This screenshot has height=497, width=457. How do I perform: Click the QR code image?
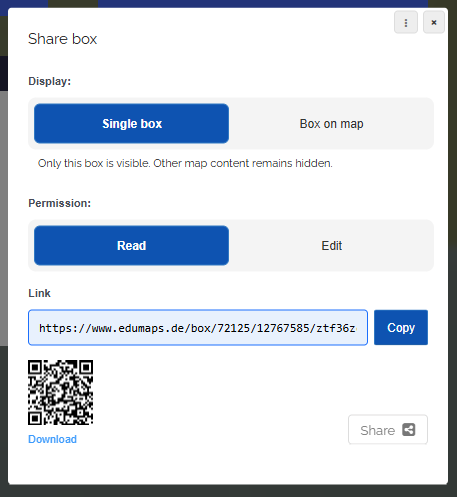(x=60, y=392)
